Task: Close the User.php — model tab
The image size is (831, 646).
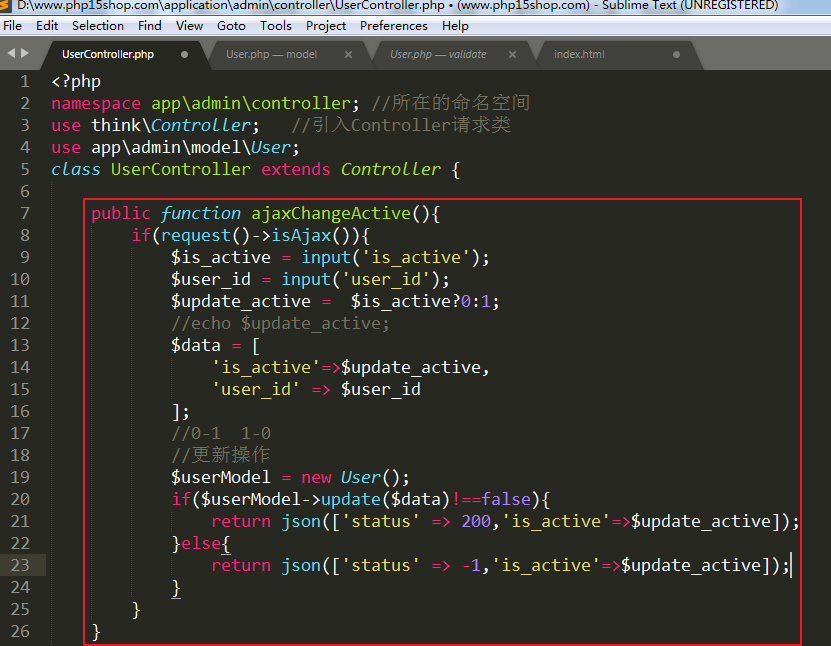Action: point(348,55)
